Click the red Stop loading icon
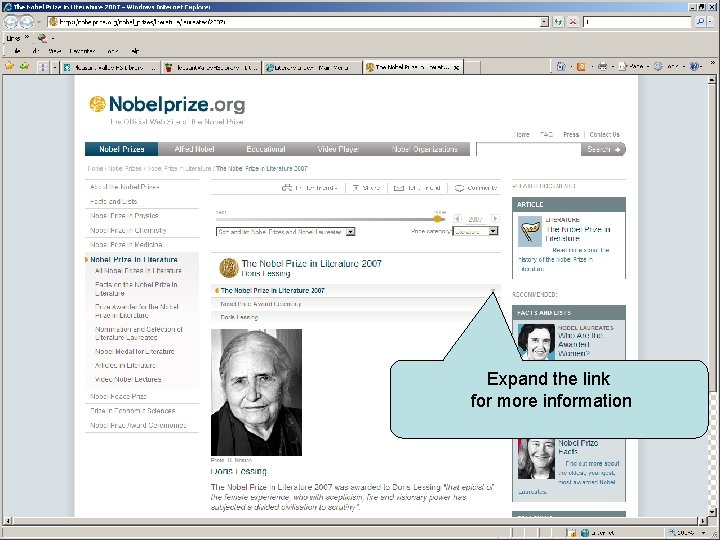Viewport: 720px width, 540px height. (x=573, y=22)
